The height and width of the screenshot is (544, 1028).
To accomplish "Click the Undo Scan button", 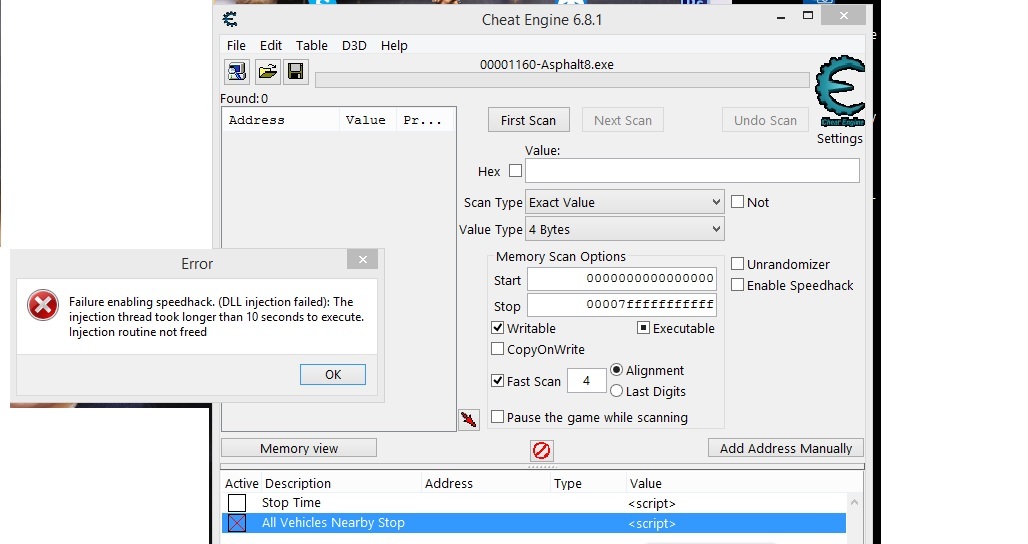I will pyautogui.click(x=765, y=120).
